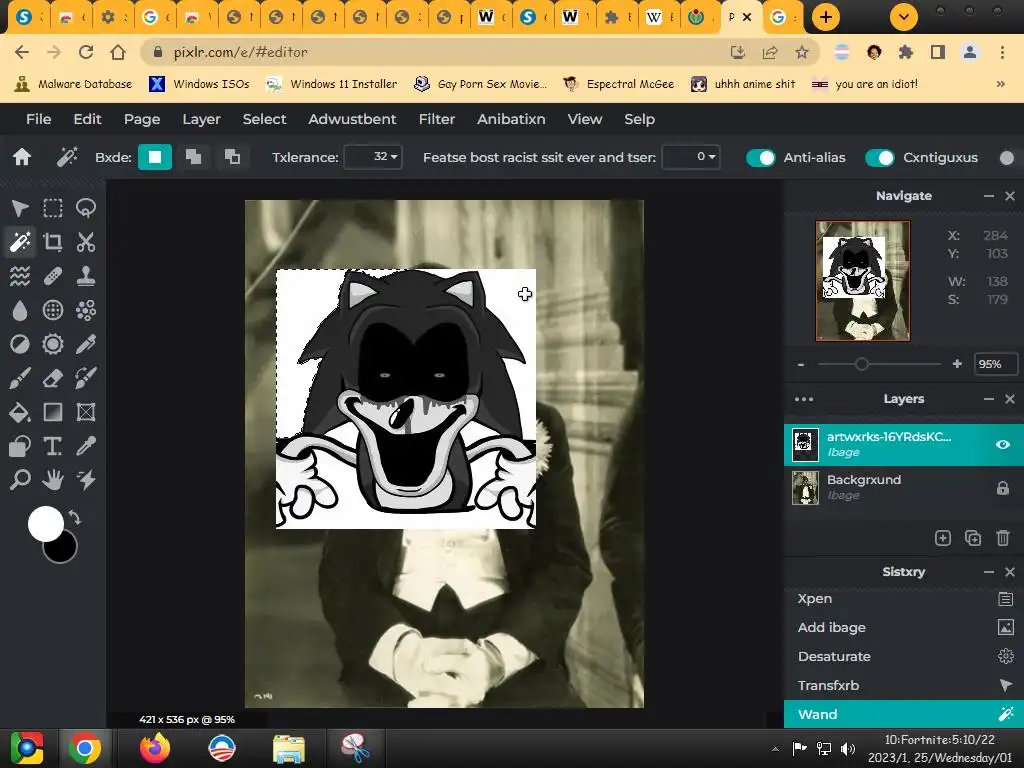This screenshot has width=1024, height=768.
Task: Open the Select menu
Action: point(264,119)
